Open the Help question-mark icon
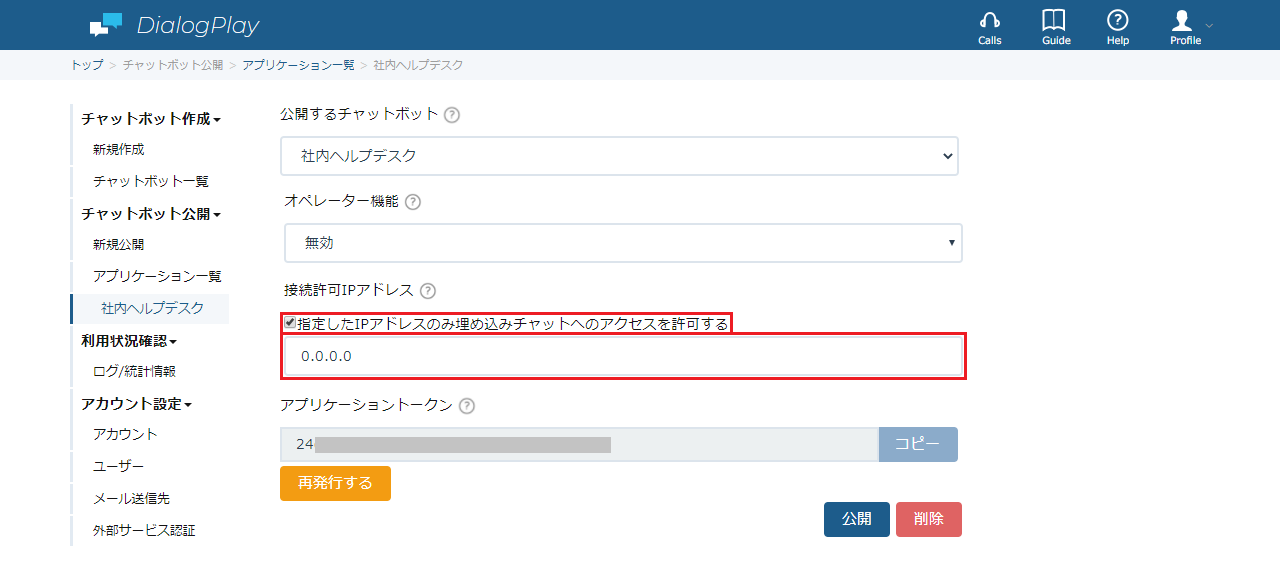1280x565 pixels. click(x=1118, y=20)
